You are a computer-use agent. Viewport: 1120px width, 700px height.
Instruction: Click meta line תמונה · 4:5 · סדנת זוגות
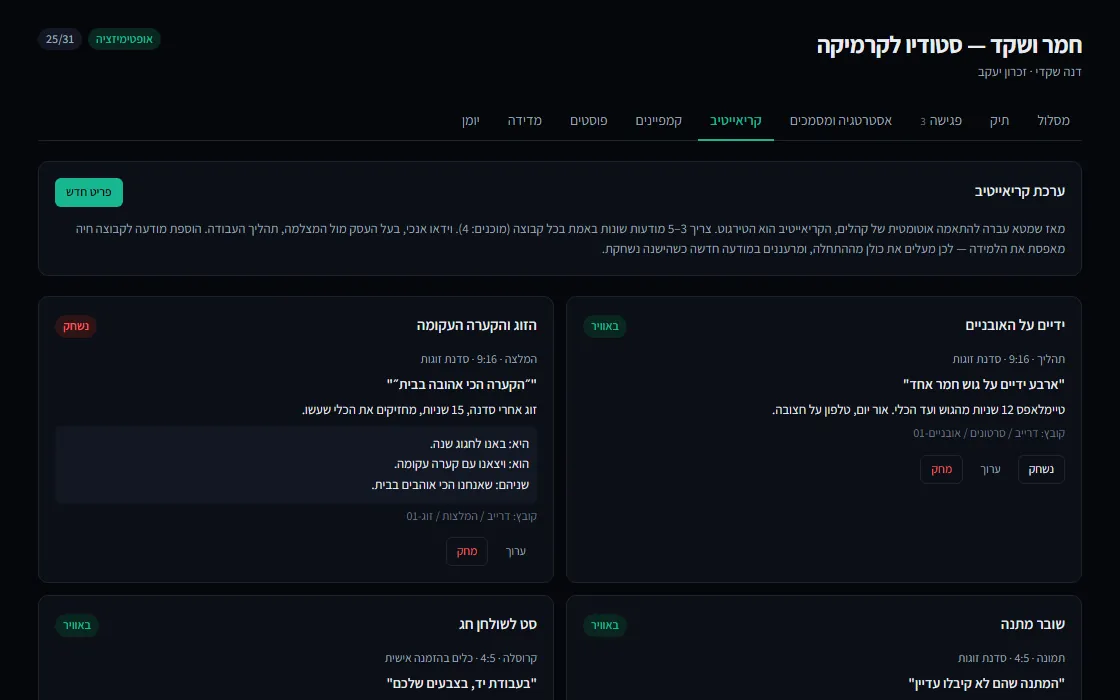click(1011, 658)
